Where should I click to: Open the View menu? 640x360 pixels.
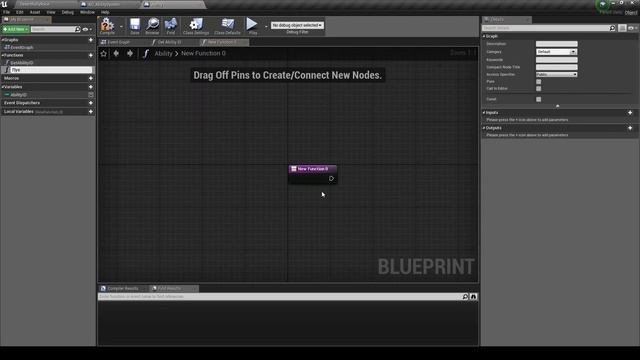[x=51, y=12]
